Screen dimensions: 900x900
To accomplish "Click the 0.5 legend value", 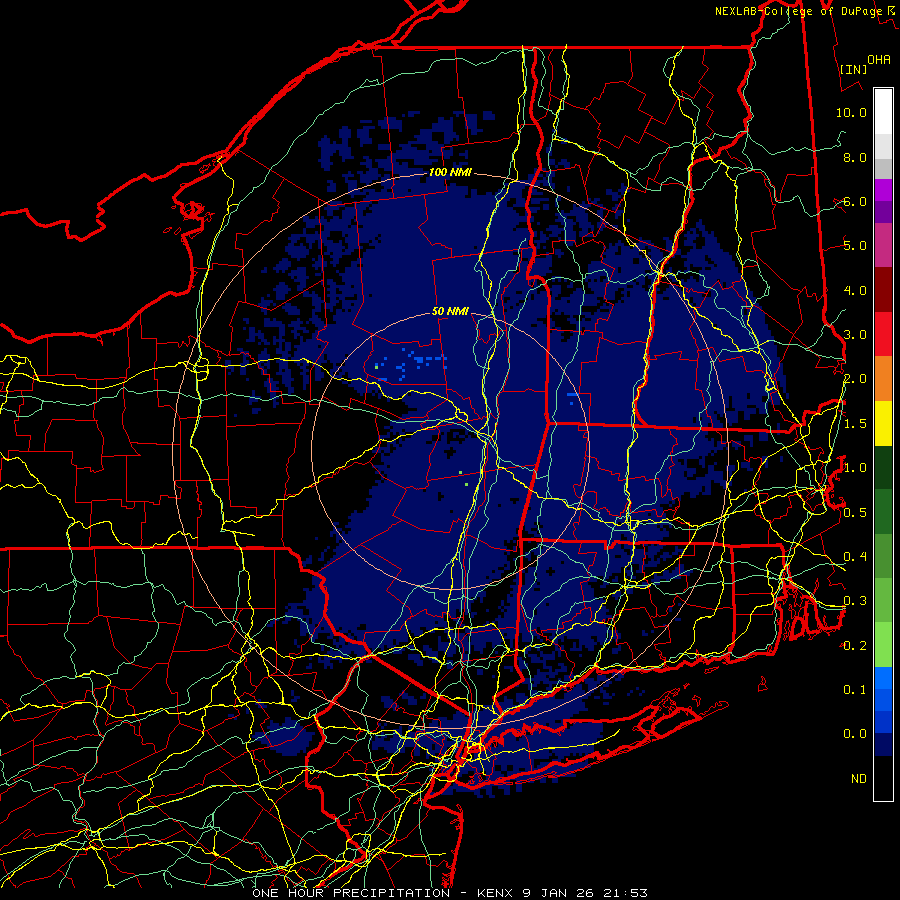I will coord(855,512).
